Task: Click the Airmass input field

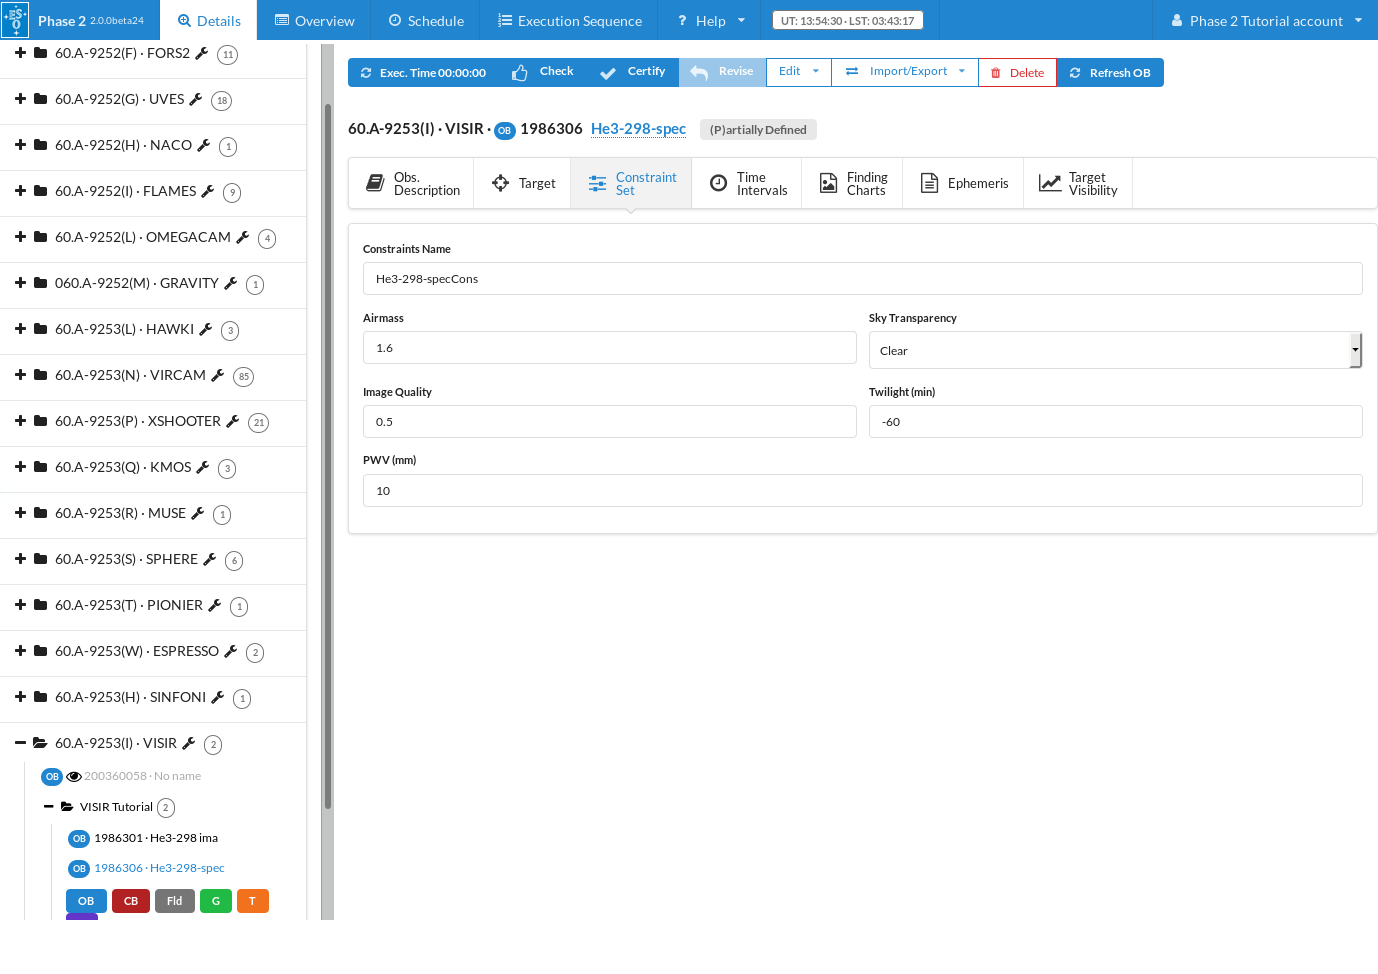Action: [609, 348]
